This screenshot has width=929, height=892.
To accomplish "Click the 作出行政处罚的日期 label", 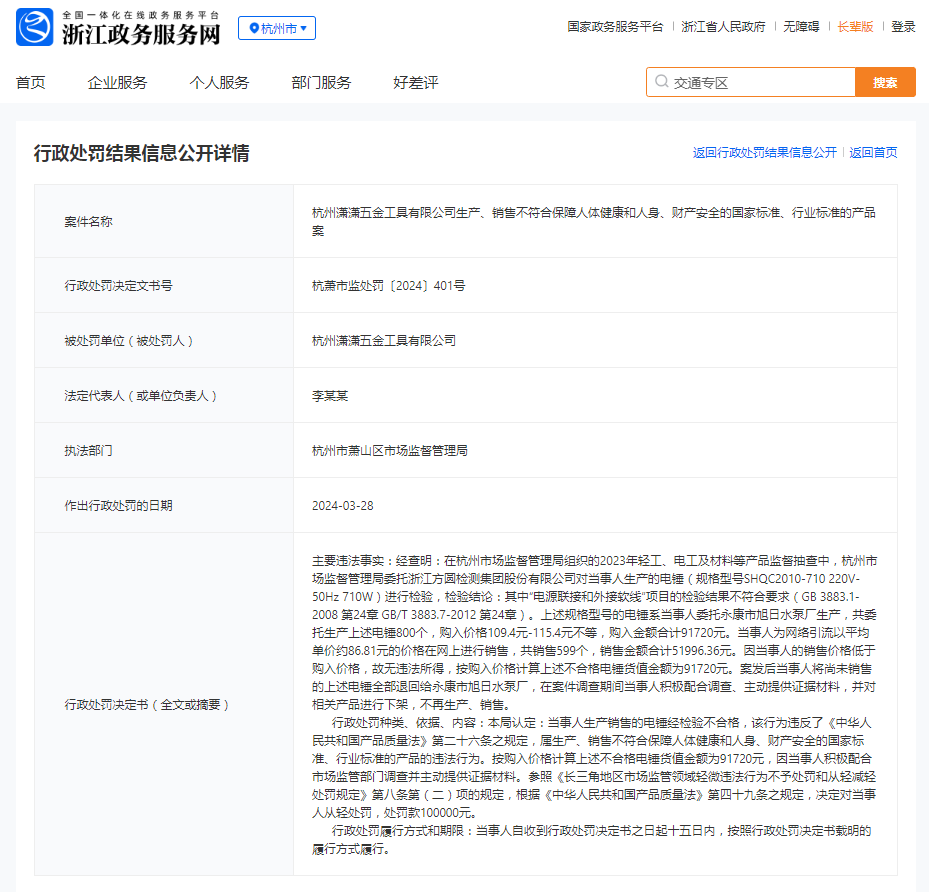I will pos(118,506).
